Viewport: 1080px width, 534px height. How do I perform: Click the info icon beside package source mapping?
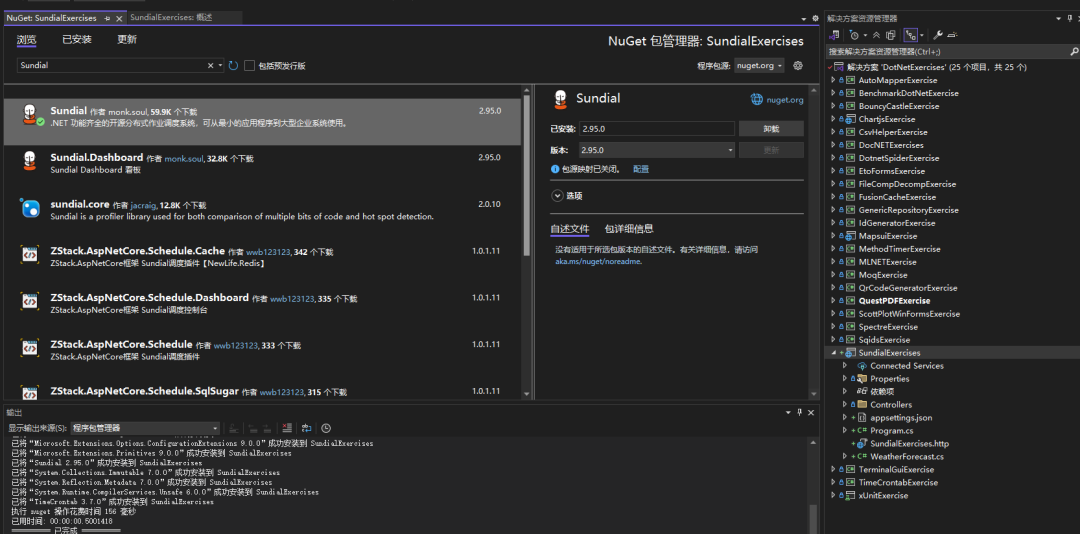point(554,169)
